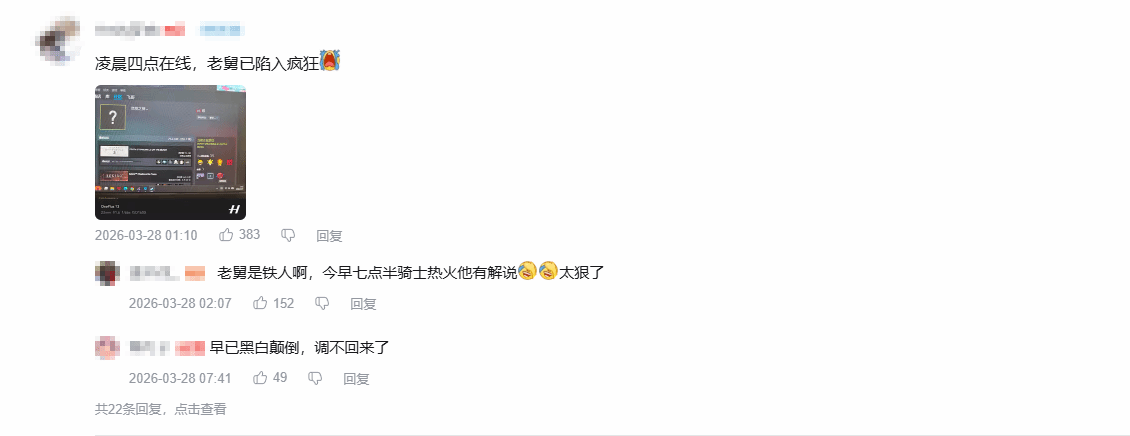Click 回复 under the main comment
The width and height of the screenshot is (1130, 436).
click(329, 236)
